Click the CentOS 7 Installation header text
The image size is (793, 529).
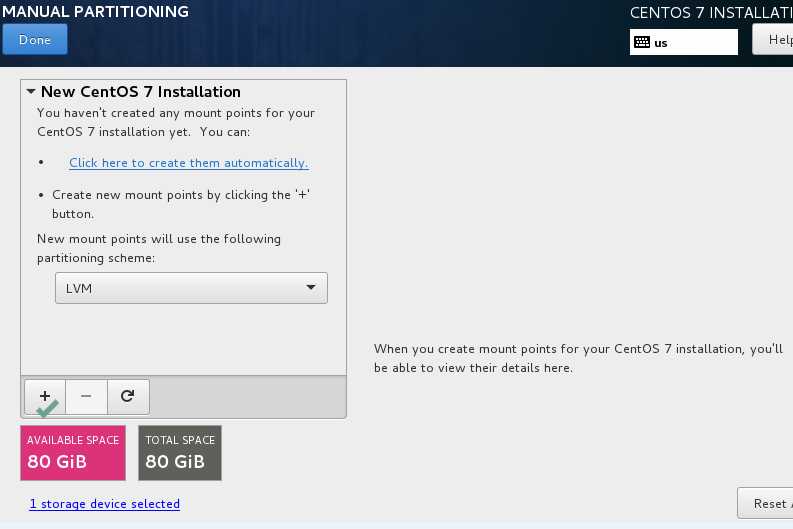click(711, 13)
